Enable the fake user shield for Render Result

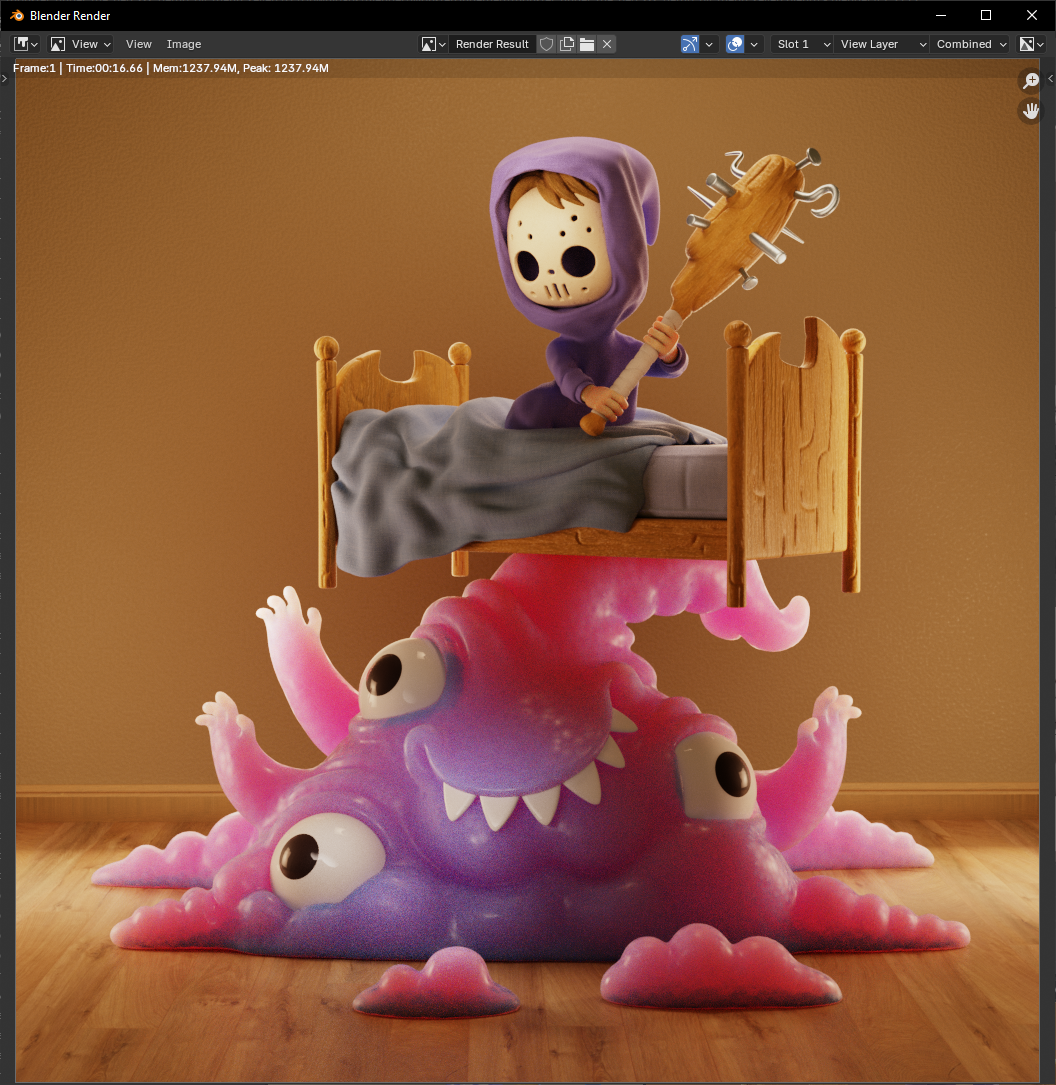pyautogui.click(x=546, y=43)
